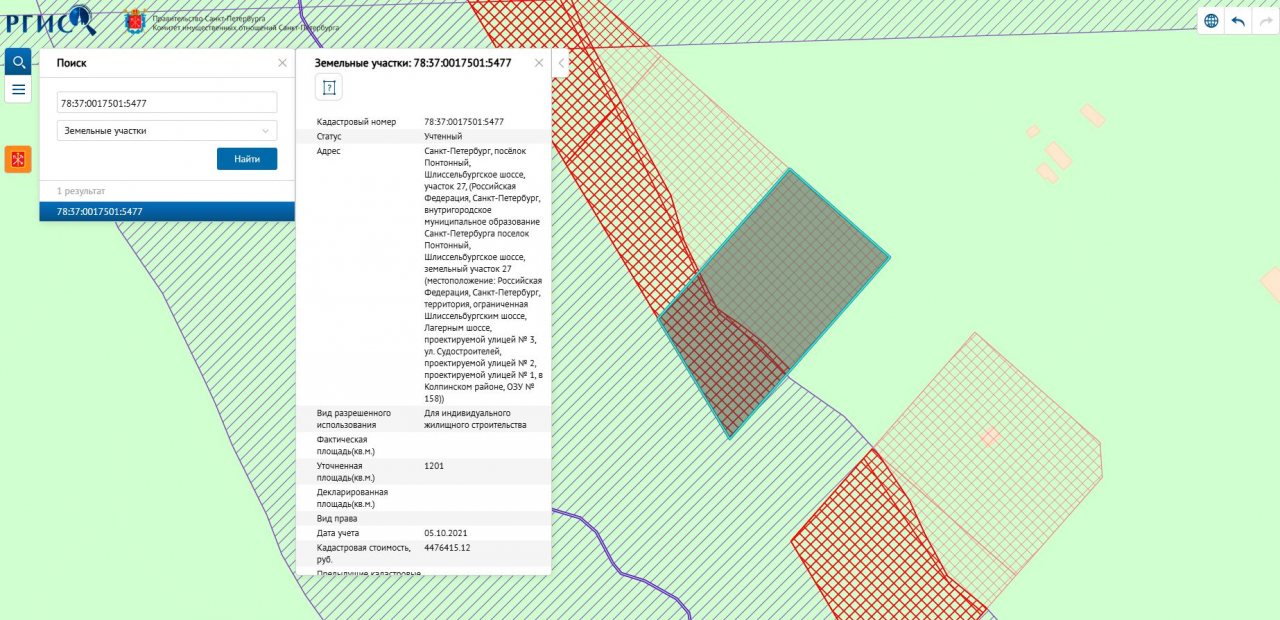The height and width of the screenshot is (620, 1280).
Task: Click the redo forward-arrow map icon
Action: coord(1265,21)
